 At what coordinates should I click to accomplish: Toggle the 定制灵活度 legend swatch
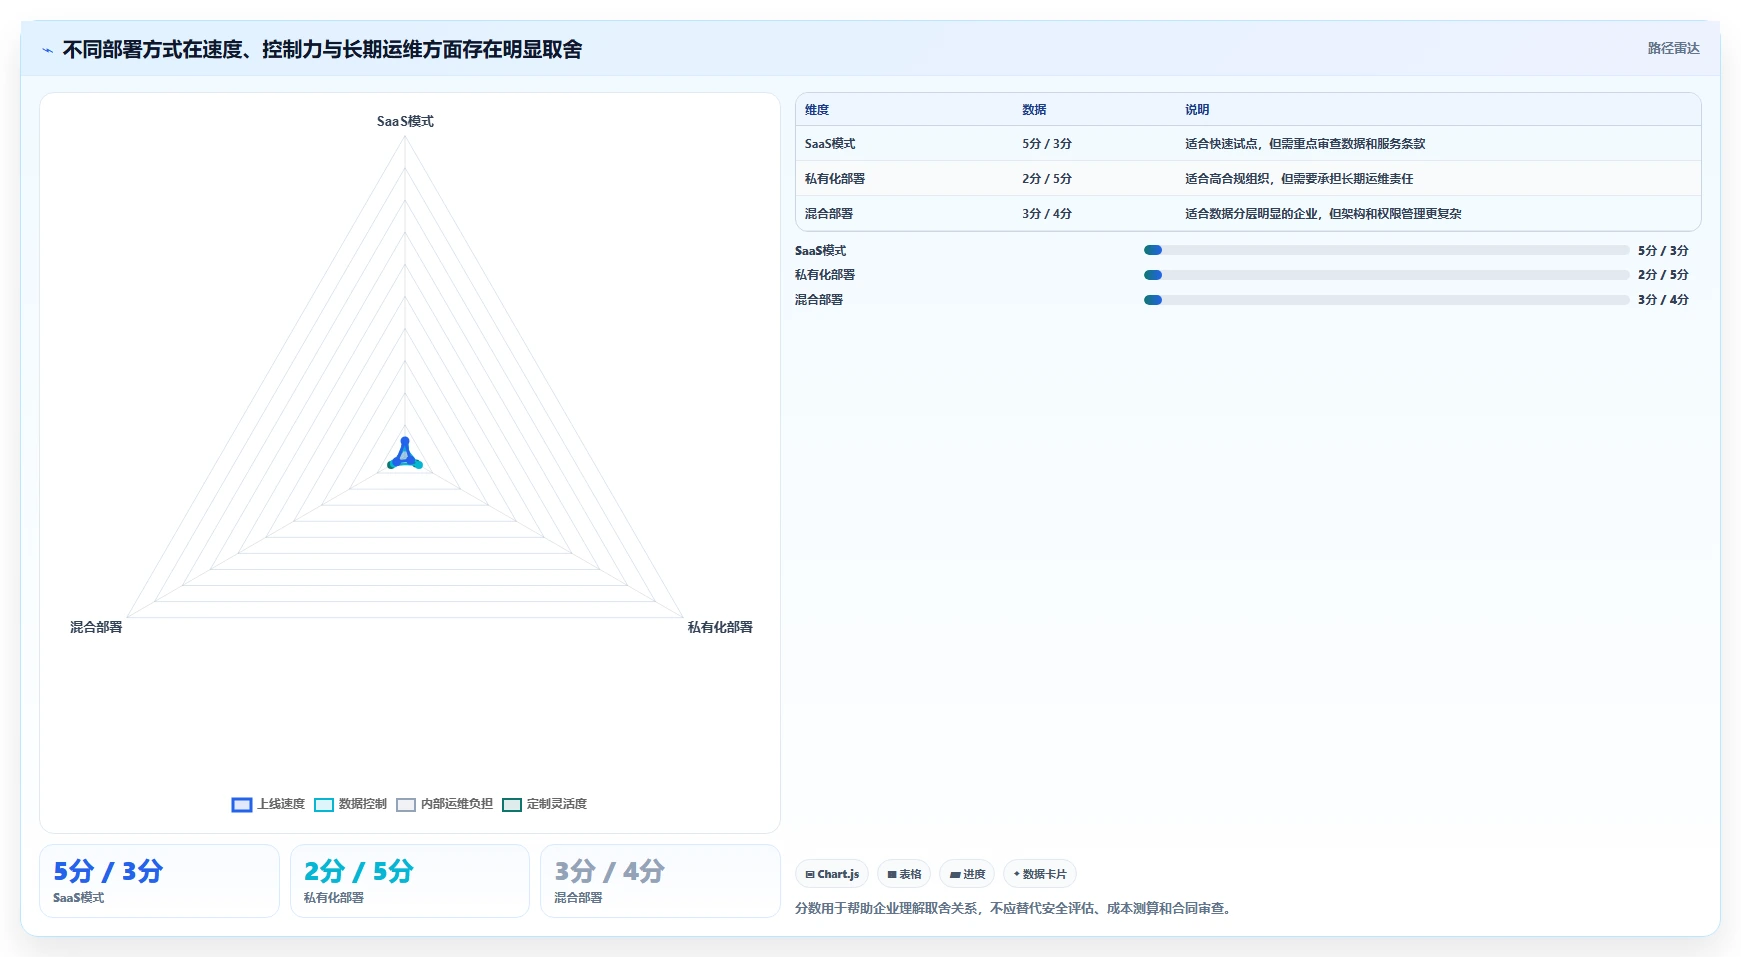tap(512, 805)
